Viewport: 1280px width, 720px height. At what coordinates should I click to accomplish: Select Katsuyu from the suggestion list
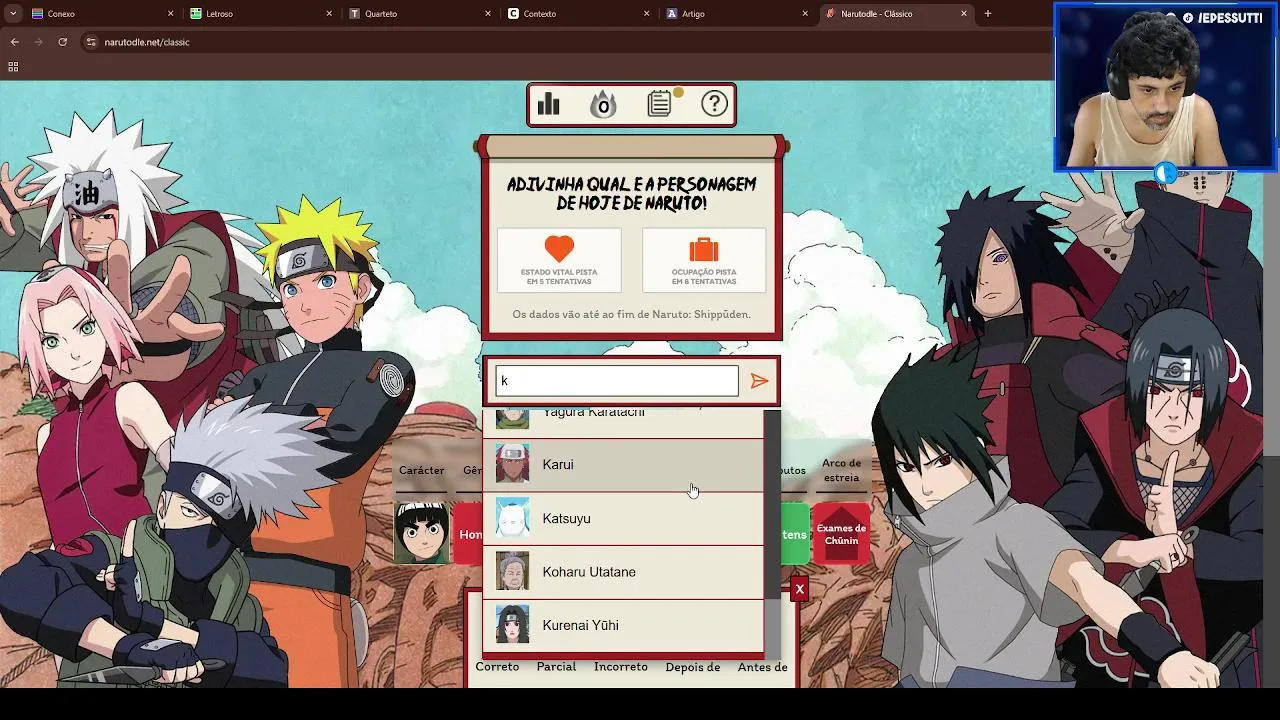[623, 518]
